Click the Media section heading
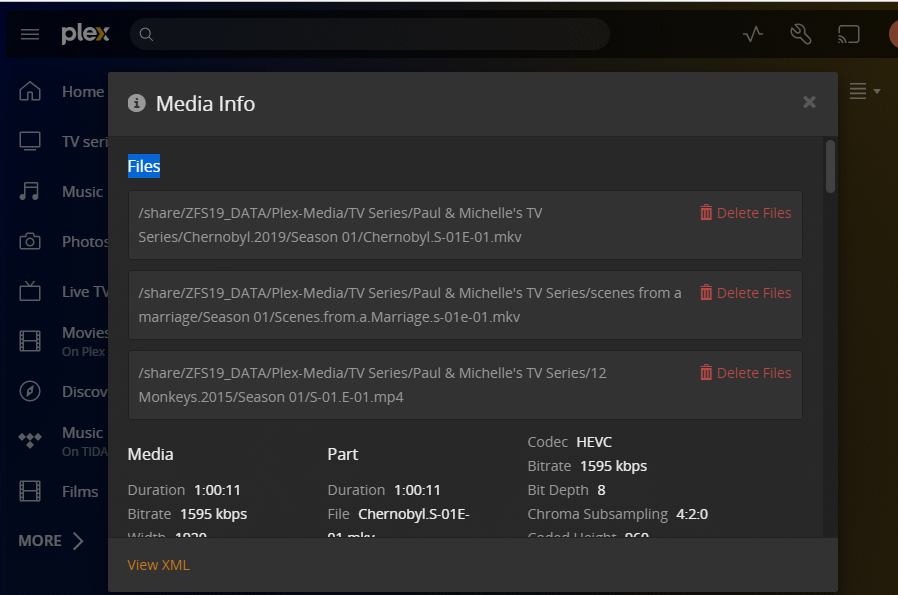The image size is (898, 595). point(150,454)
